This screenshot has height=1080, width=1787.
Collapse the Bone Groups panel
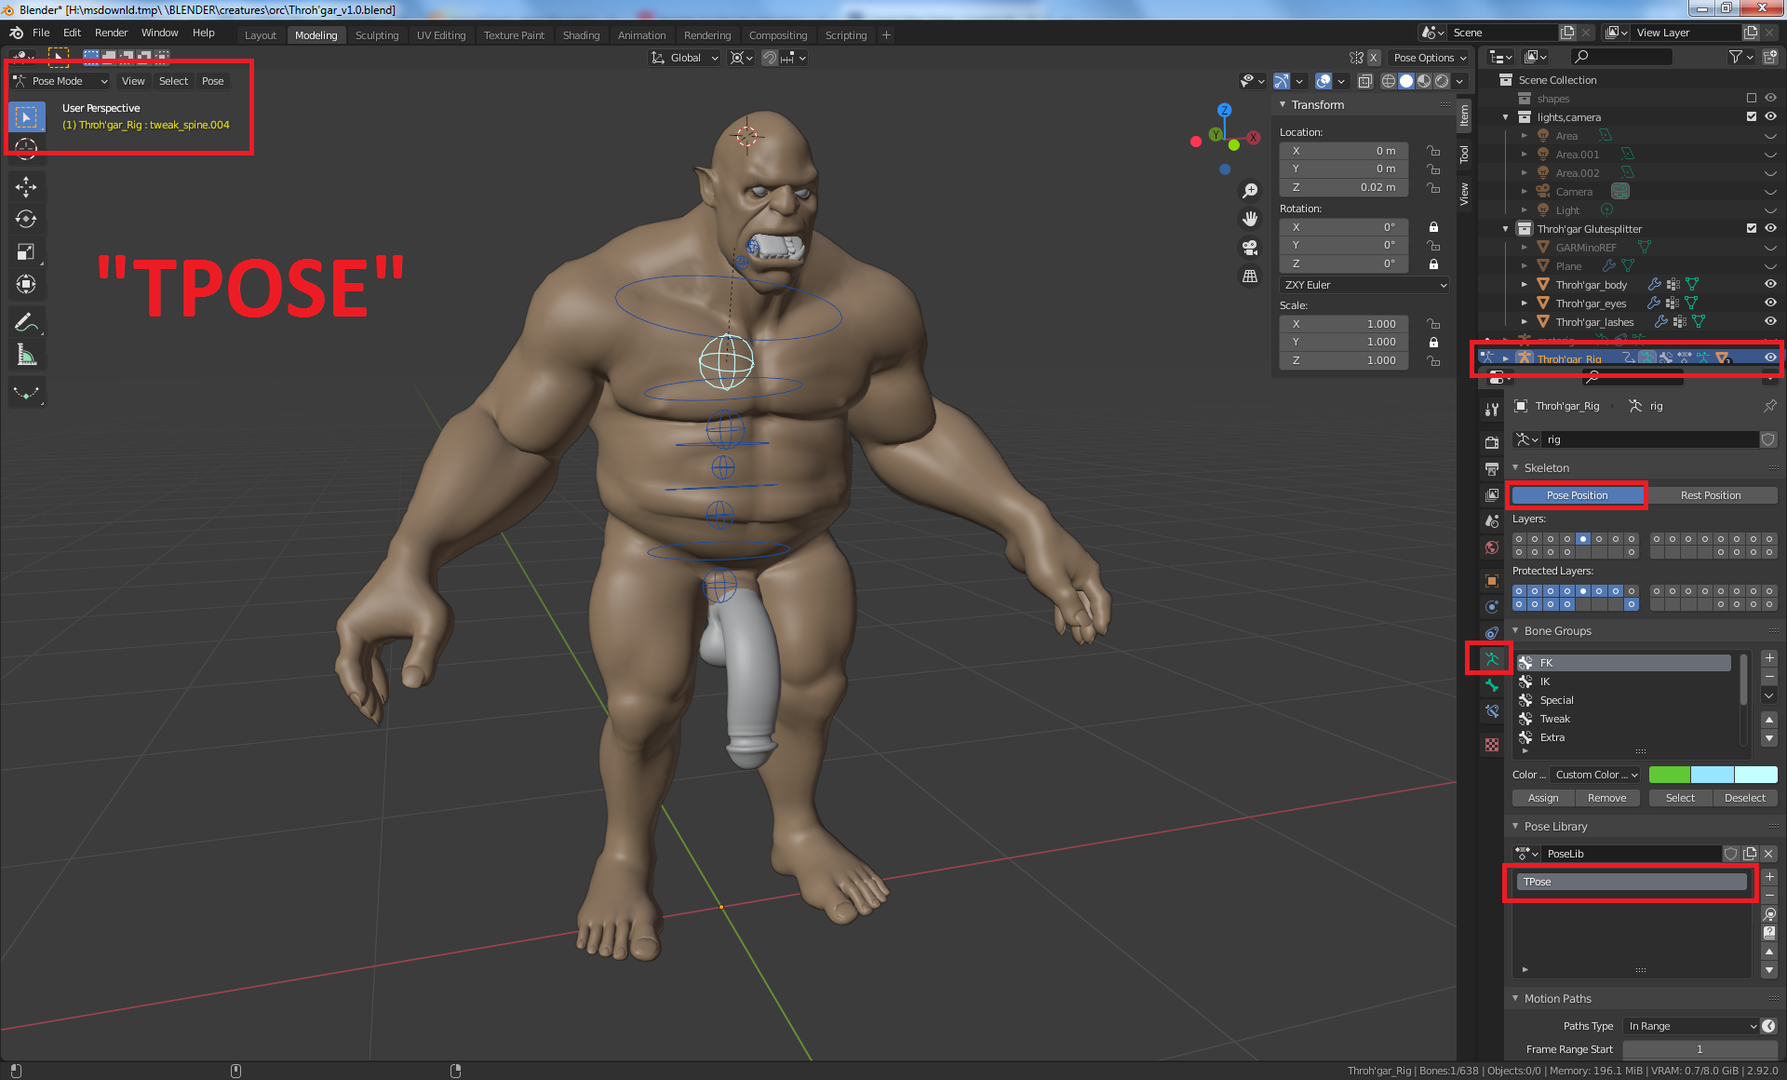pos(1516,631)
